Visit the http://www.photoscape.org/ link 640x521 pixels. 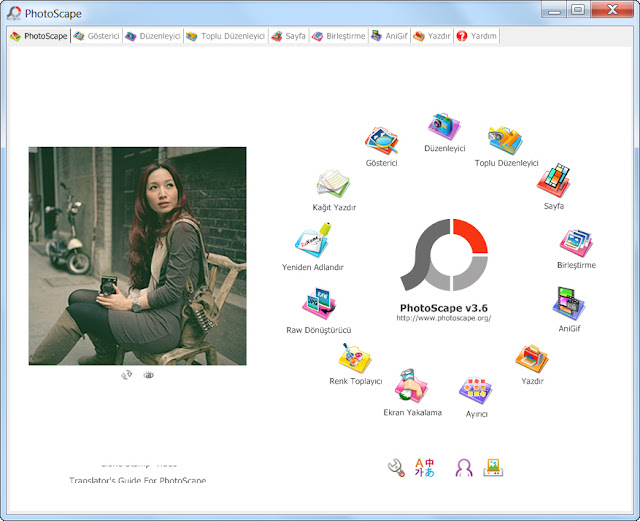[444, 318]
